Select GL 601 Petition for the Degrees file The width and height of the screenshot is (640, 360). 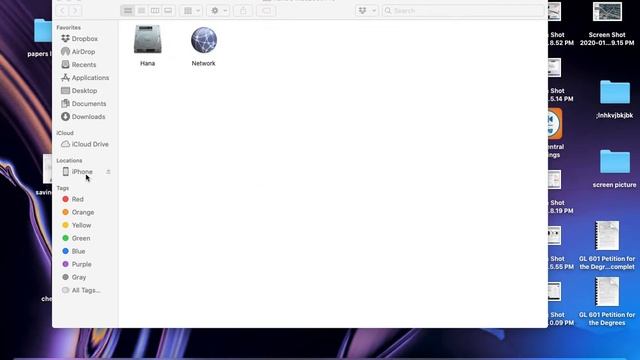tap(607, 291)
